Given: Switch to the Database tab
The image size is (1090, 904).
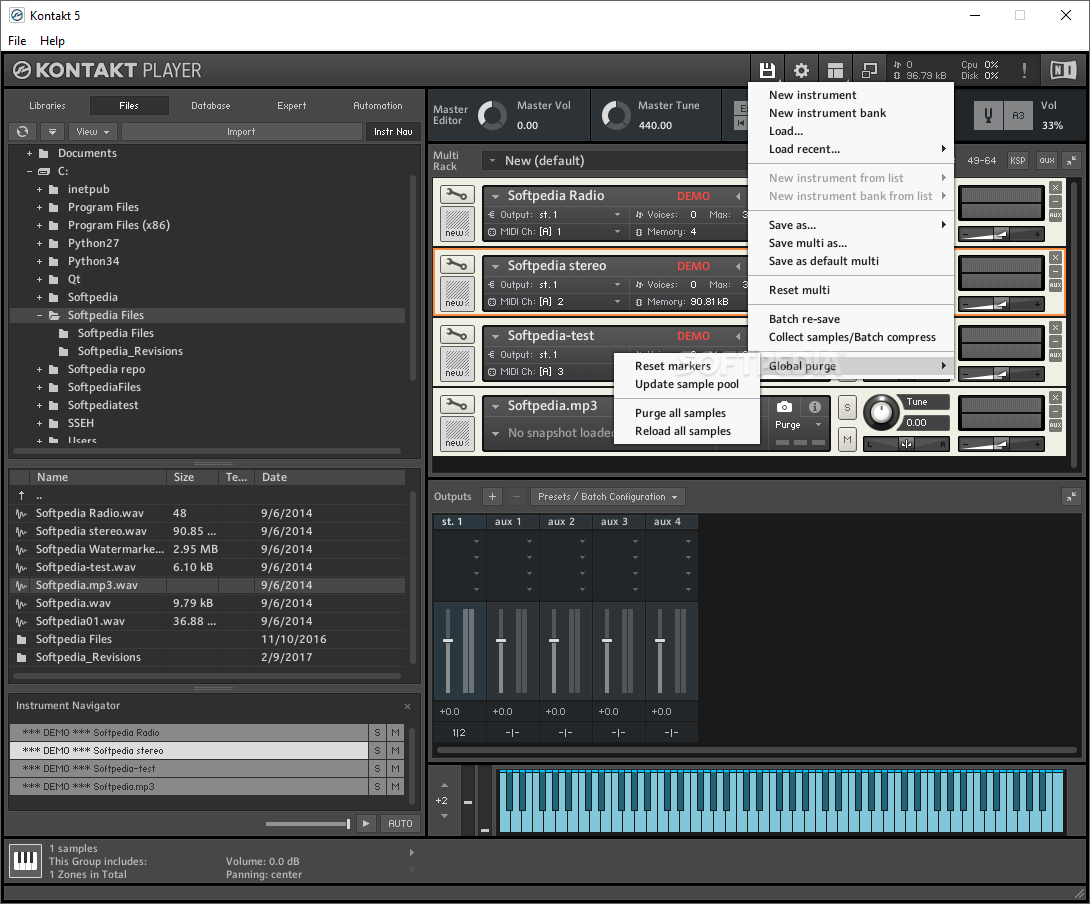Looking at the screenshot, I should point(211,106).
